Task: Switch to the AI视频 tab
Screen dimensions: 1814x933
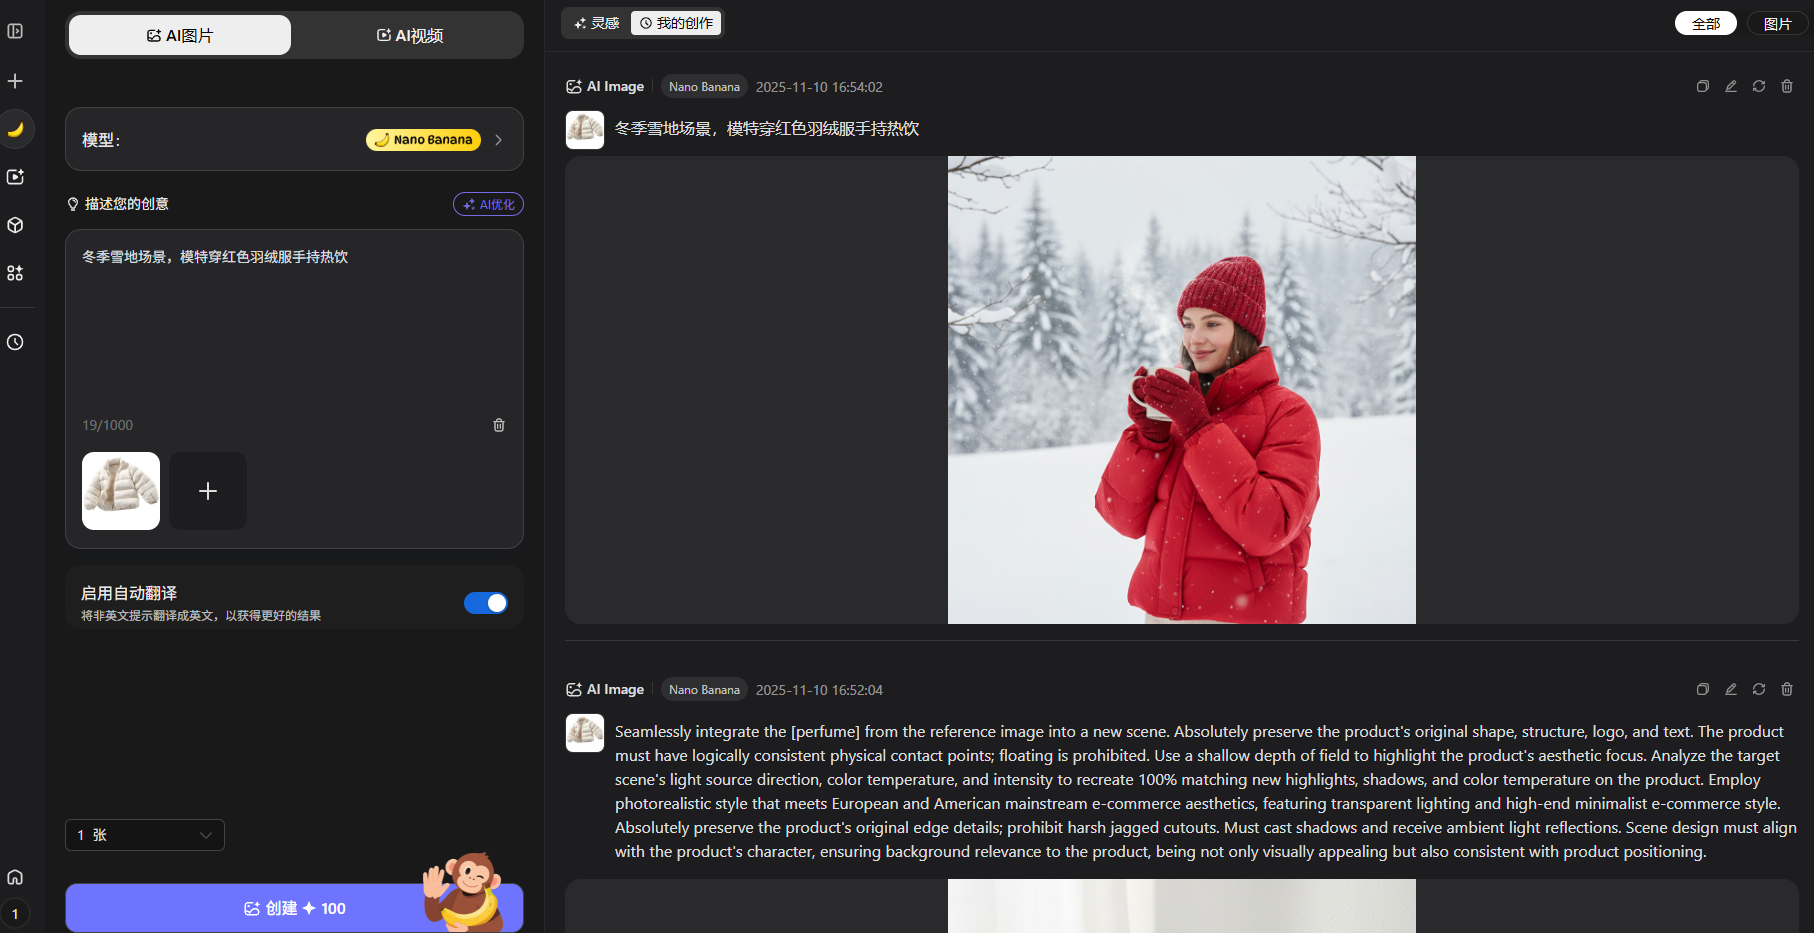Action: click(x=410, y=35)
